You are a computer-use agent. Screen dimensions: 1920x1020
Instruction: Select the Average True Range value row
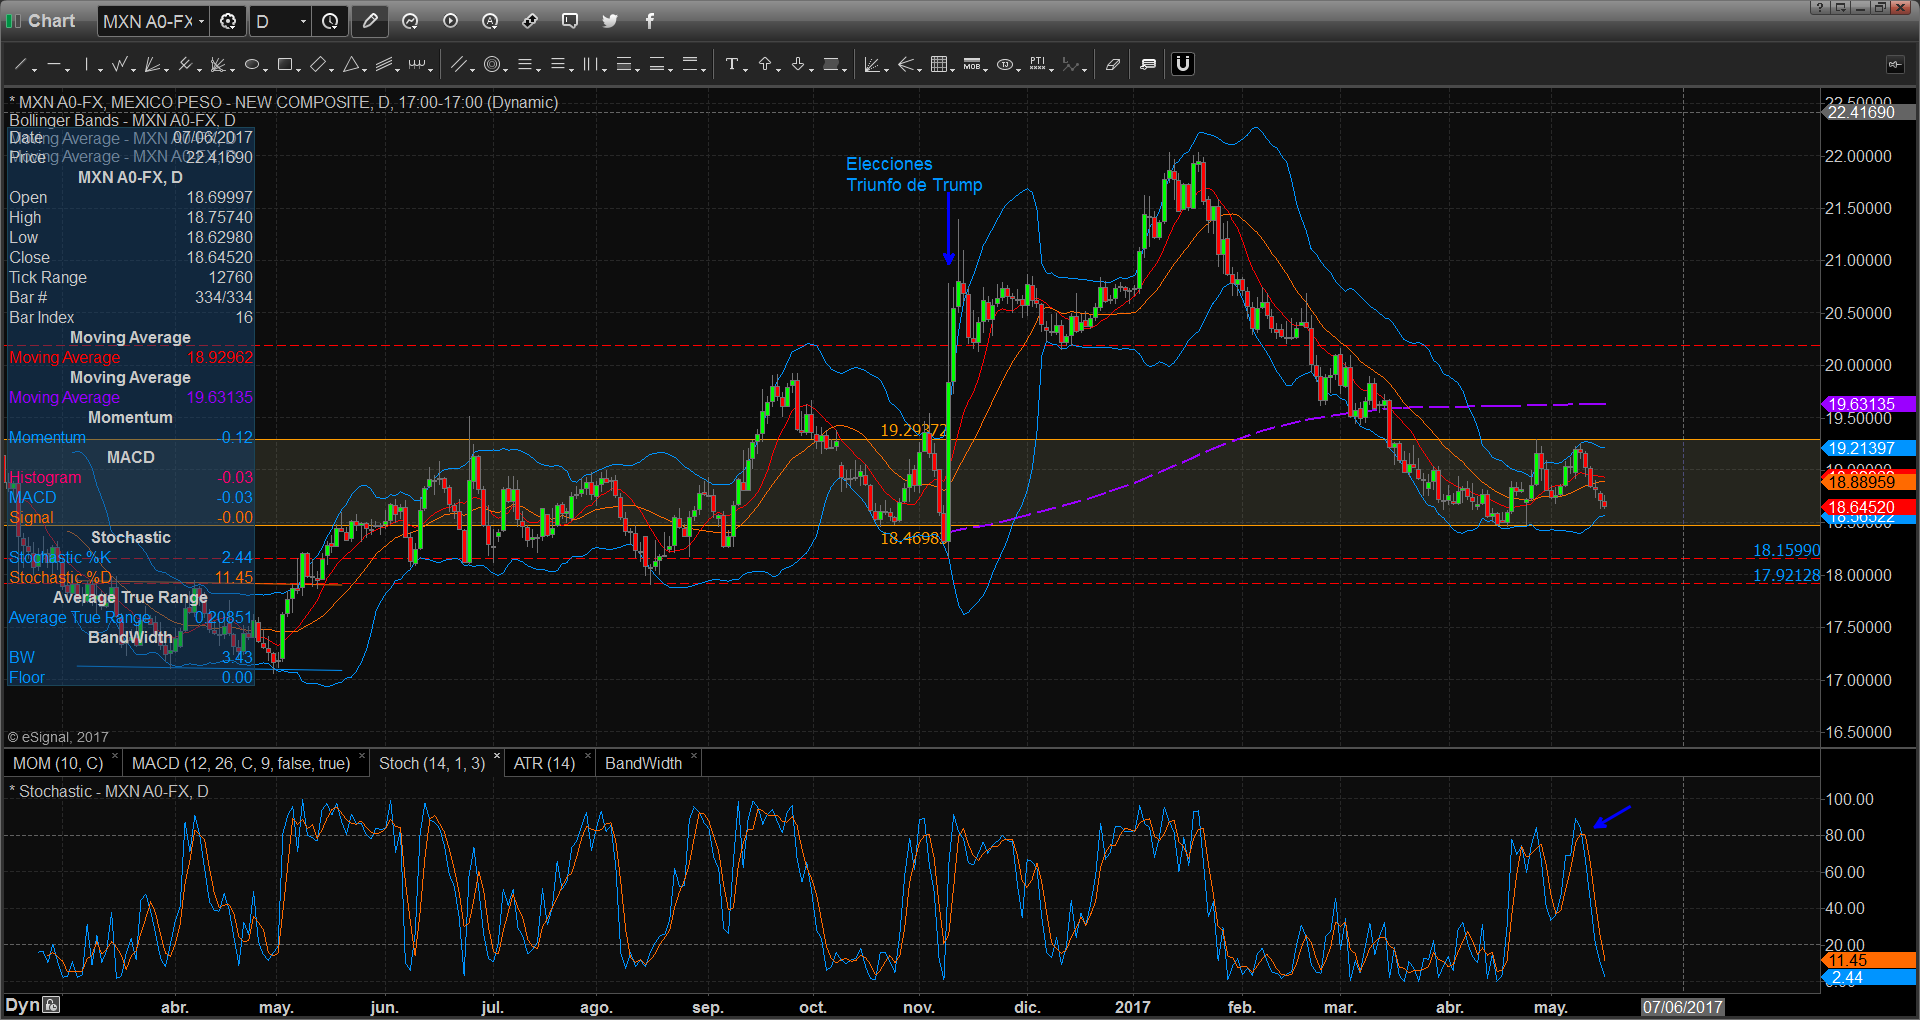click(x=130, y=618)
